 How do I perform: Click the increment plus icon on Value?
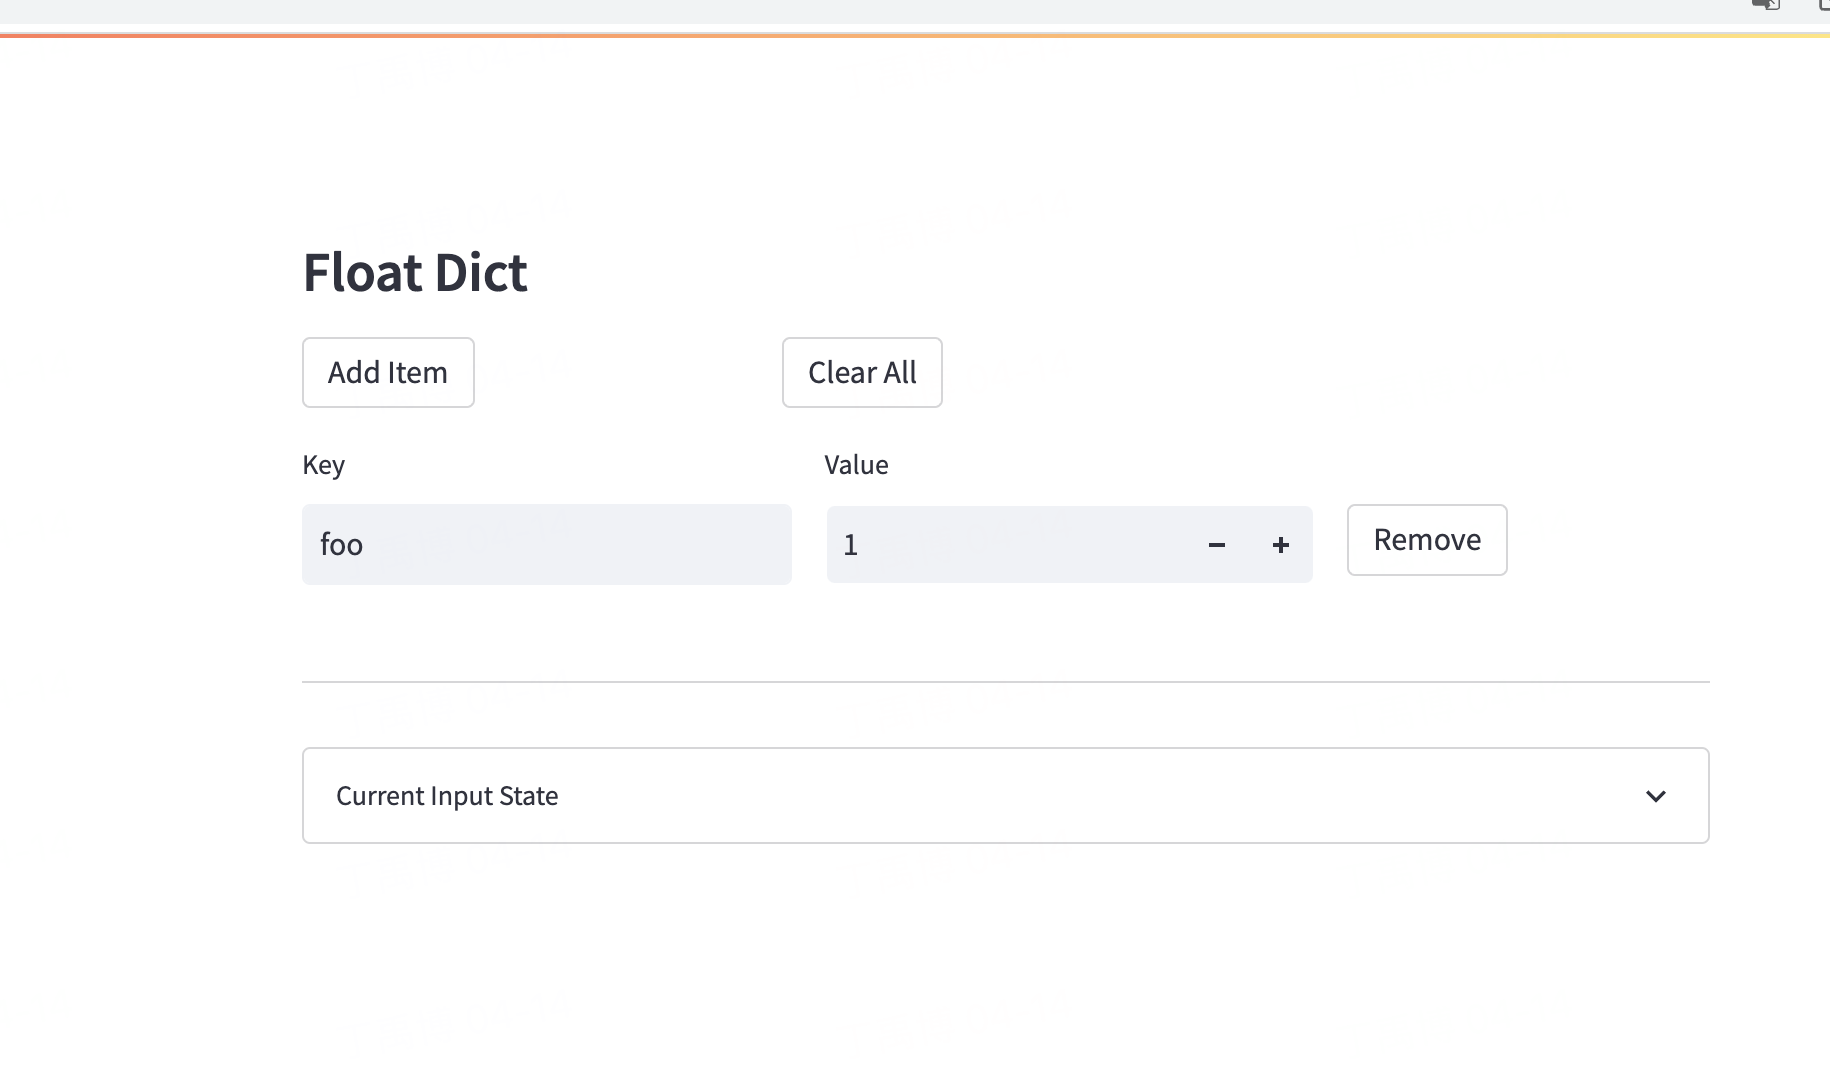[x=1281, y=545]
